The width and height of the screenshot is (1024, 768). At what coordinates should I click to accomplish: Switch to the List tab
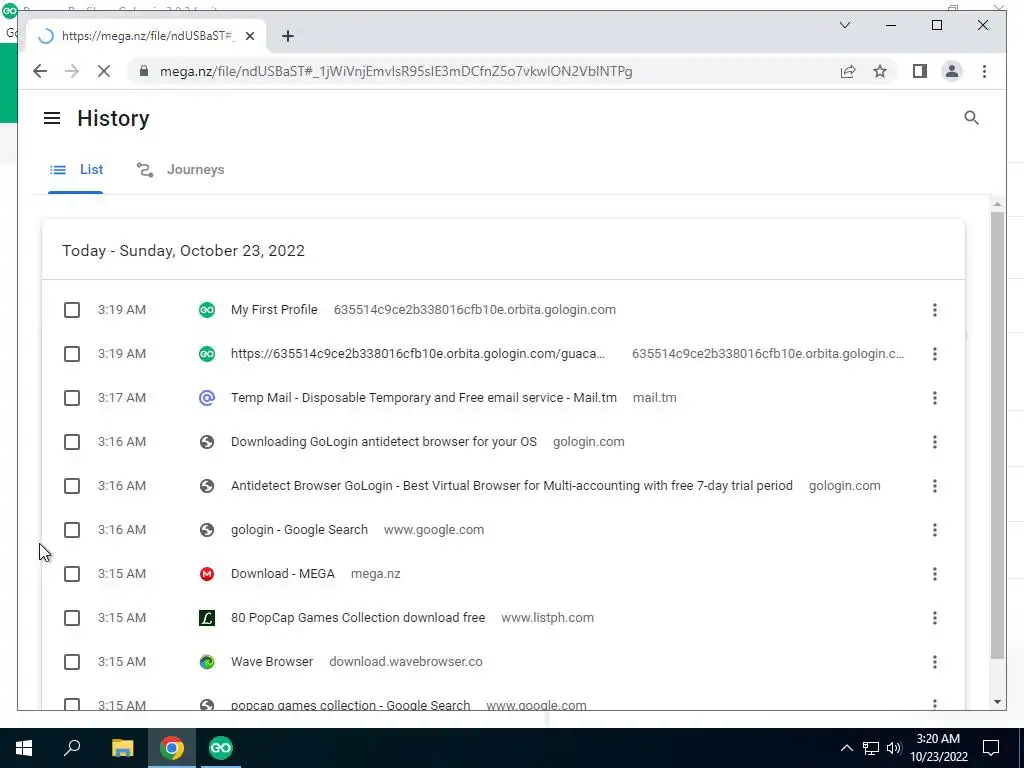76,170
